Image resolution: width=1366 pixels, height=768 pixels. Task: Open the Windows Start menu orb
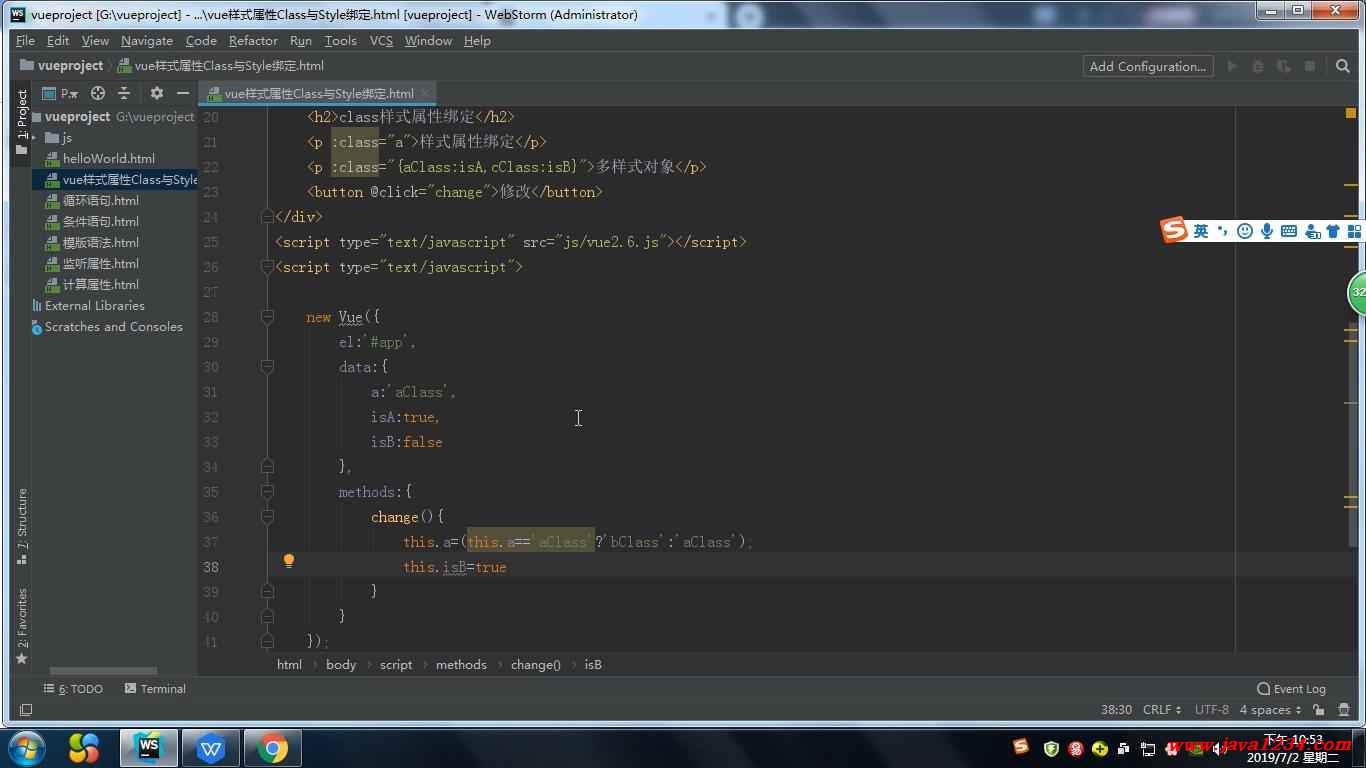click(x=26, y=748)
